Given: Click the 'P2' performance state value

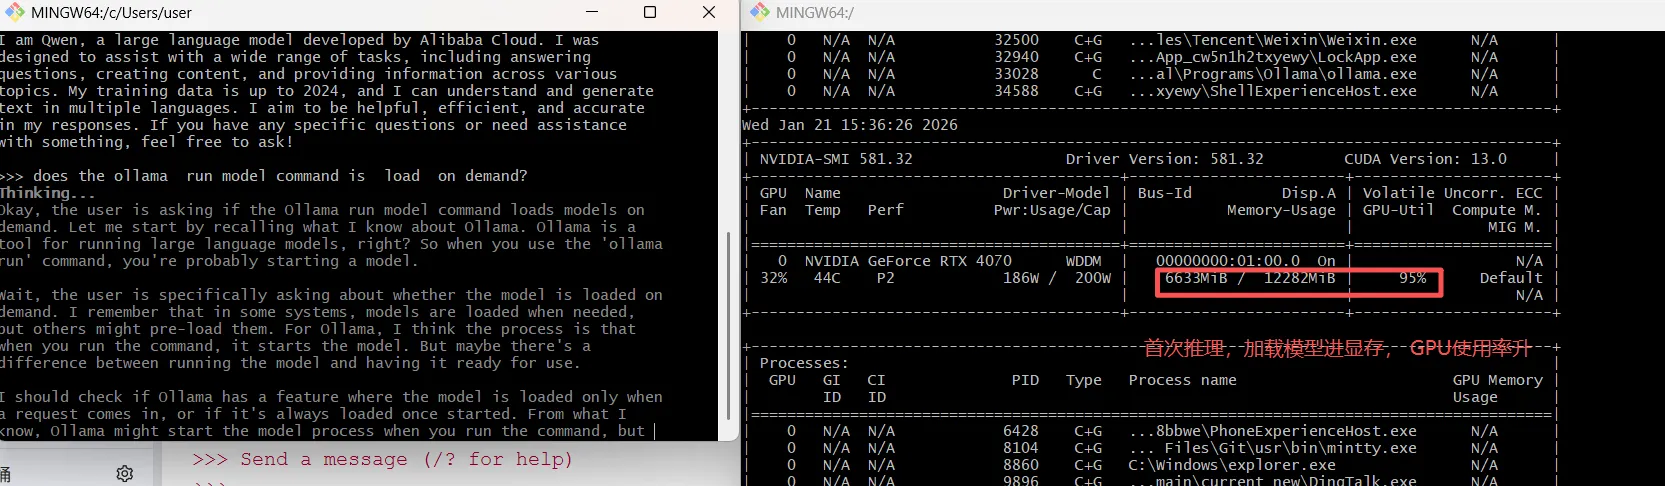Looking at the screenshot, I should coord(886,278).
